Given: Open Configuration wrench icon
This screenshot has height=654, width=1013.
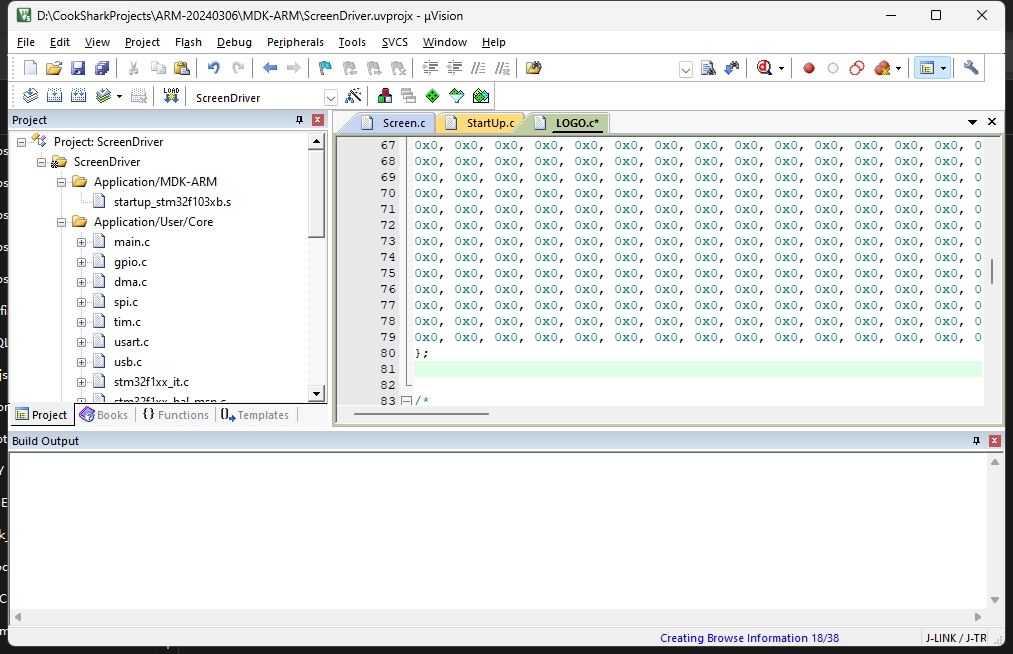Looking at the screenshot, I should click(971, 68).
